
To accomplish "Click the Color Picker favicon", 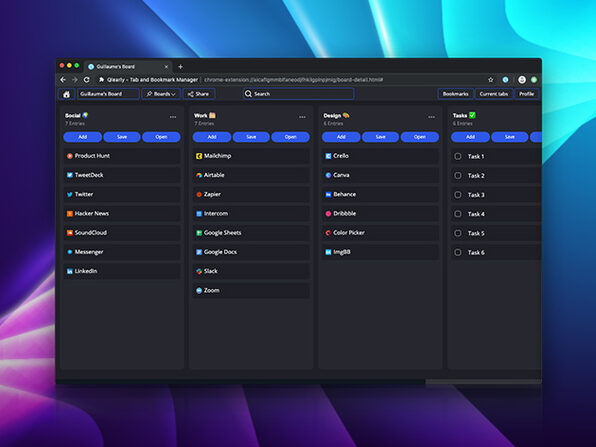I will (x=328, y=233).
